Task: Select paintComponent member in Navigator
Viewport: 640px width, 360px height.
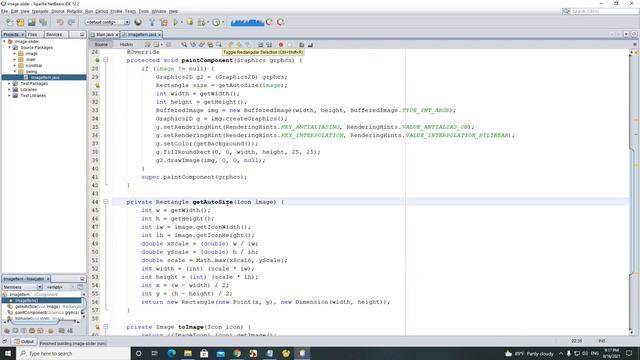Action: [x=44, y=313]
